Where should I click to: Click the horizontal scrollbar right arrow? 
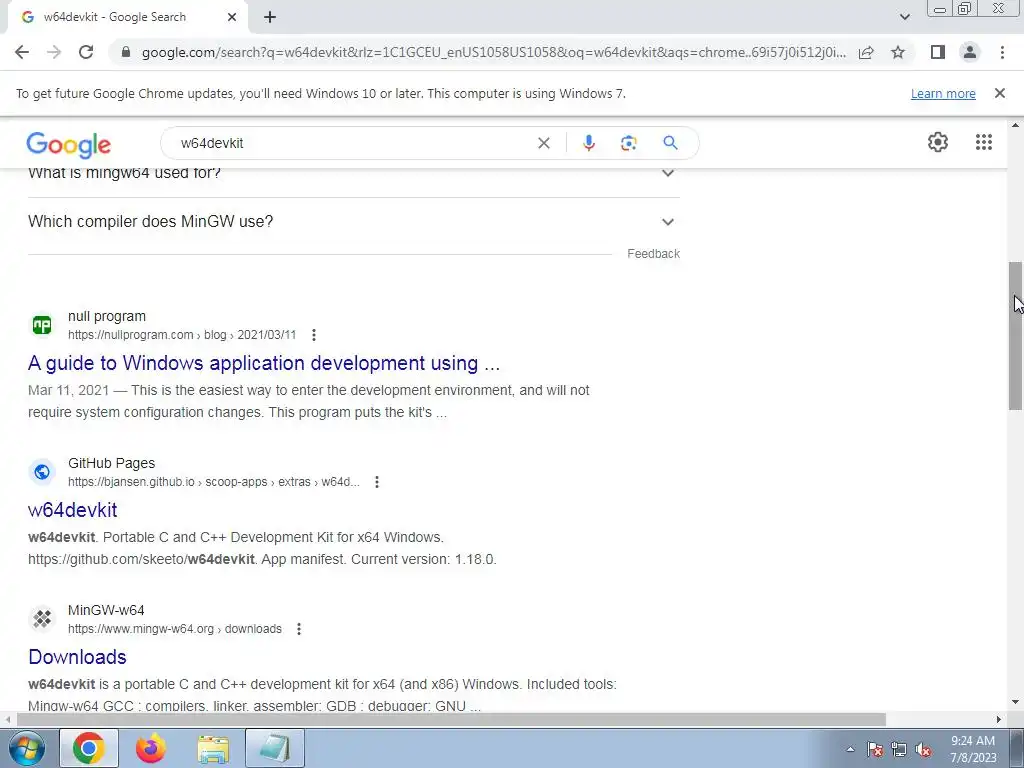click(999, 719)
